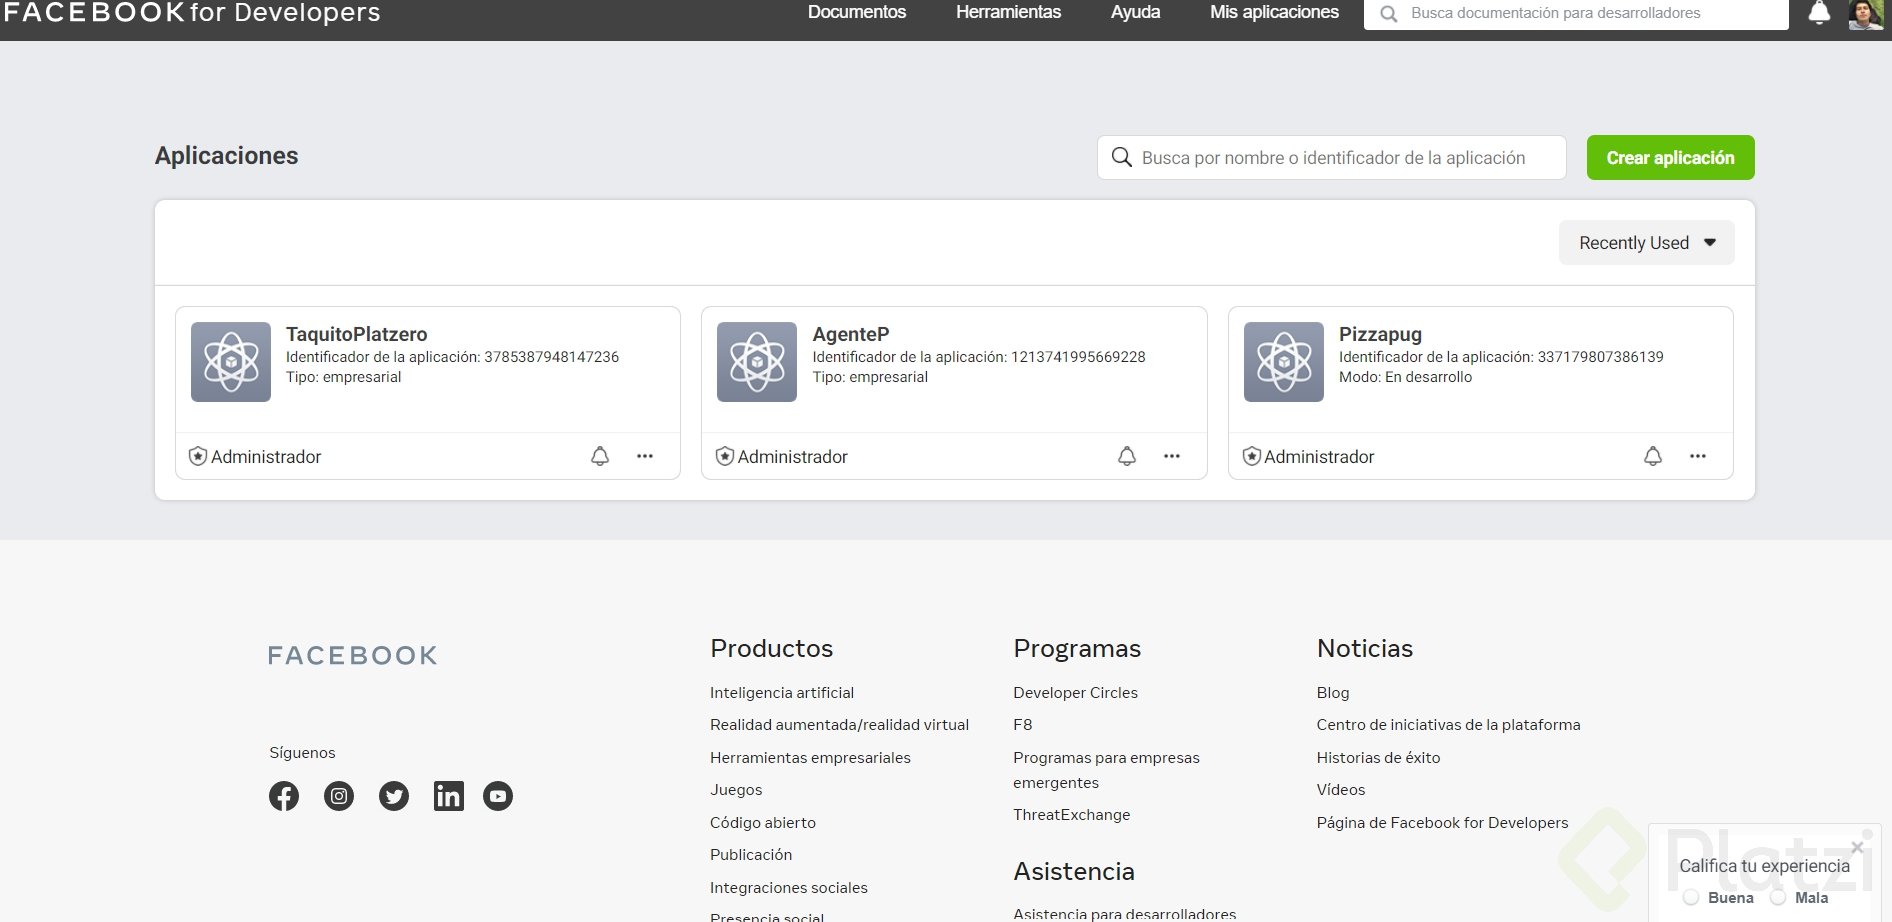
Task: Click notification bell on AgenteP card
Action: [x=1127, y=456]
